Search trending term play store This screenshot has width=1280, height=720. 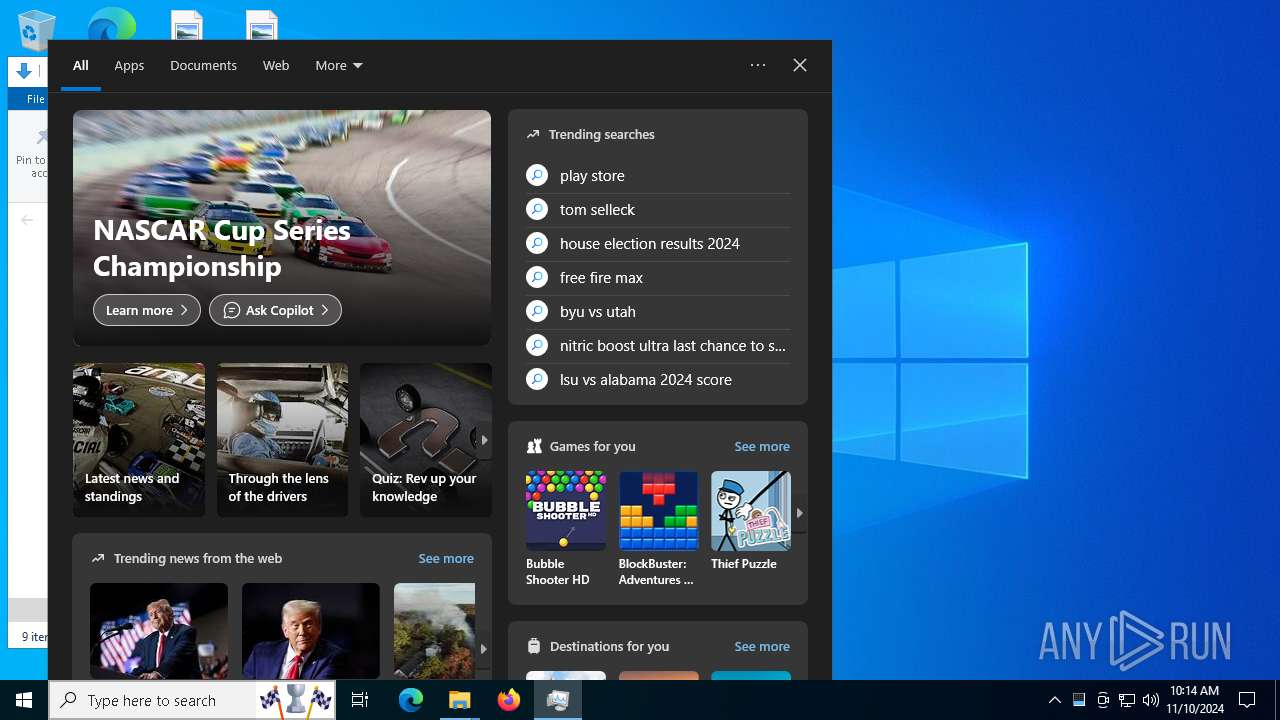[658, 176]
